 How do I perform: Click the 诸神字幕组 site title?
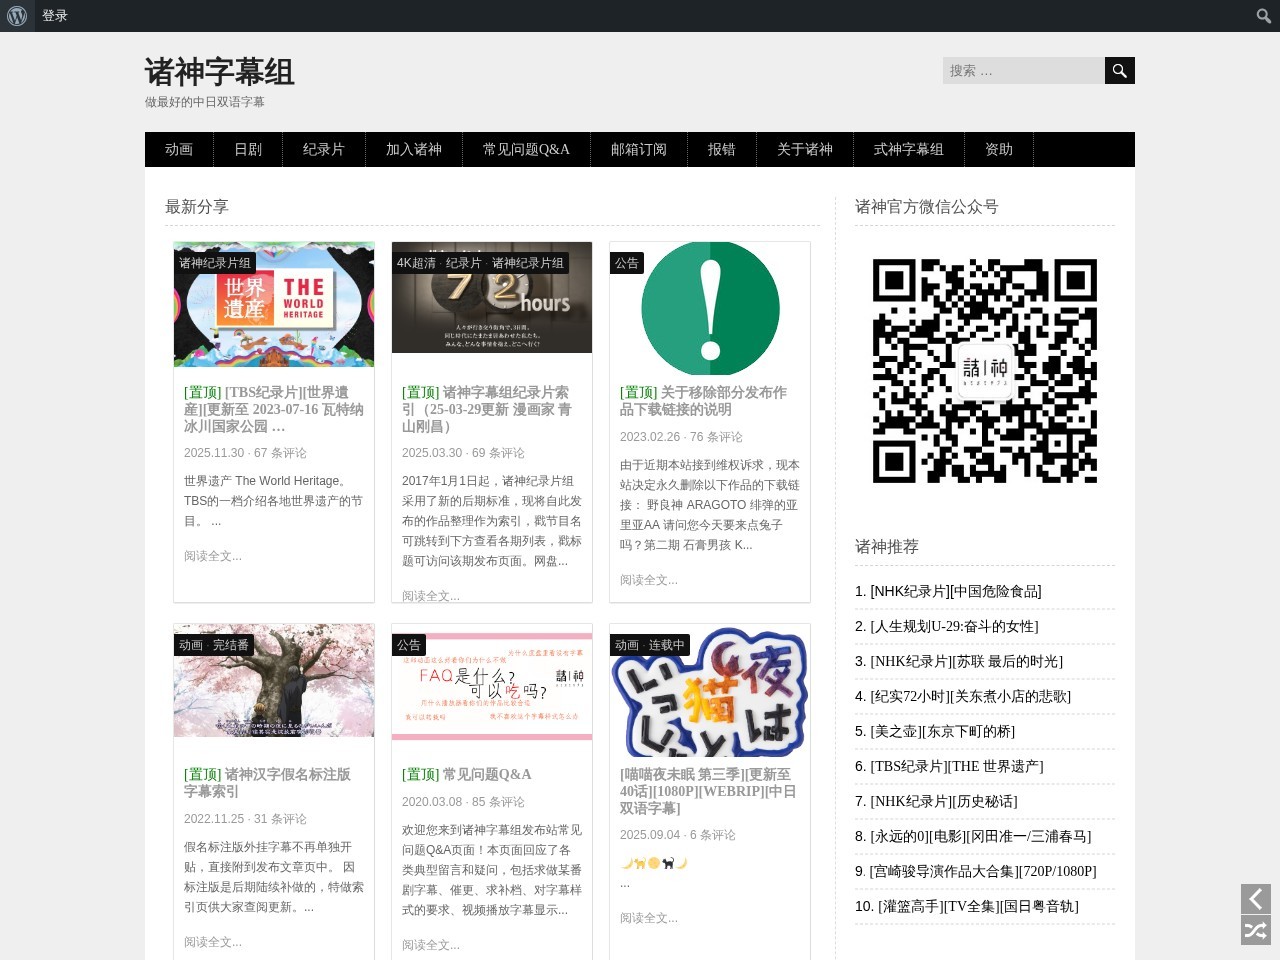(x=219, y=72)
